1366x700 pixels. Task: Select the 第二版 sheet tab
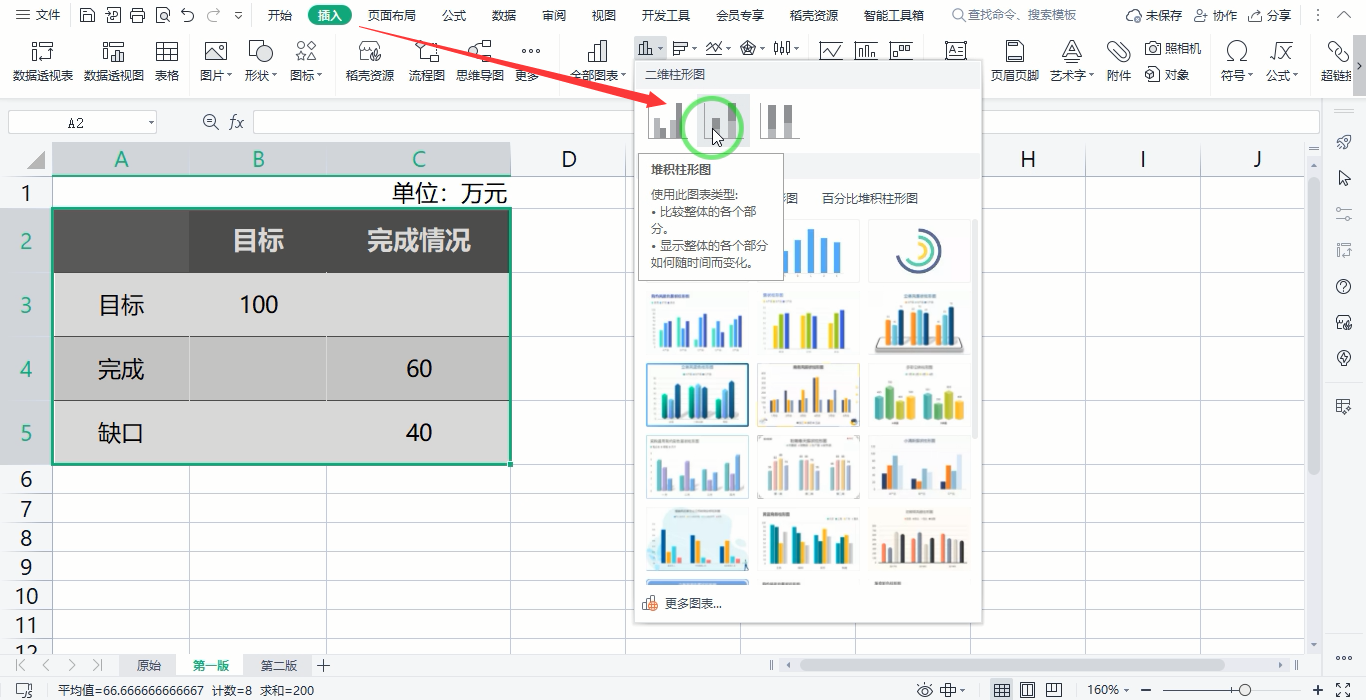pos(279,665)
